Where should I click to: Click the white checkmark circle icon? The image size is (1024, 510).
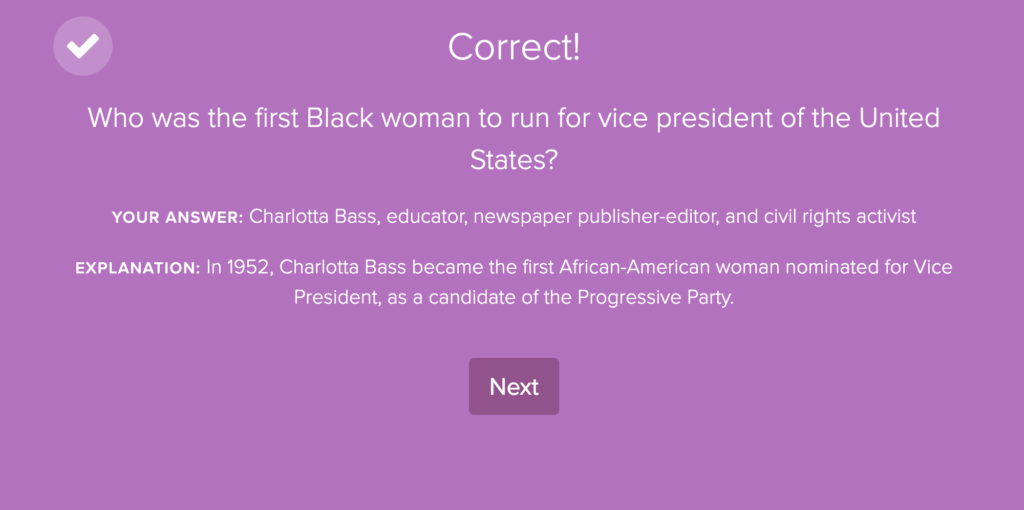coord(83,46)
